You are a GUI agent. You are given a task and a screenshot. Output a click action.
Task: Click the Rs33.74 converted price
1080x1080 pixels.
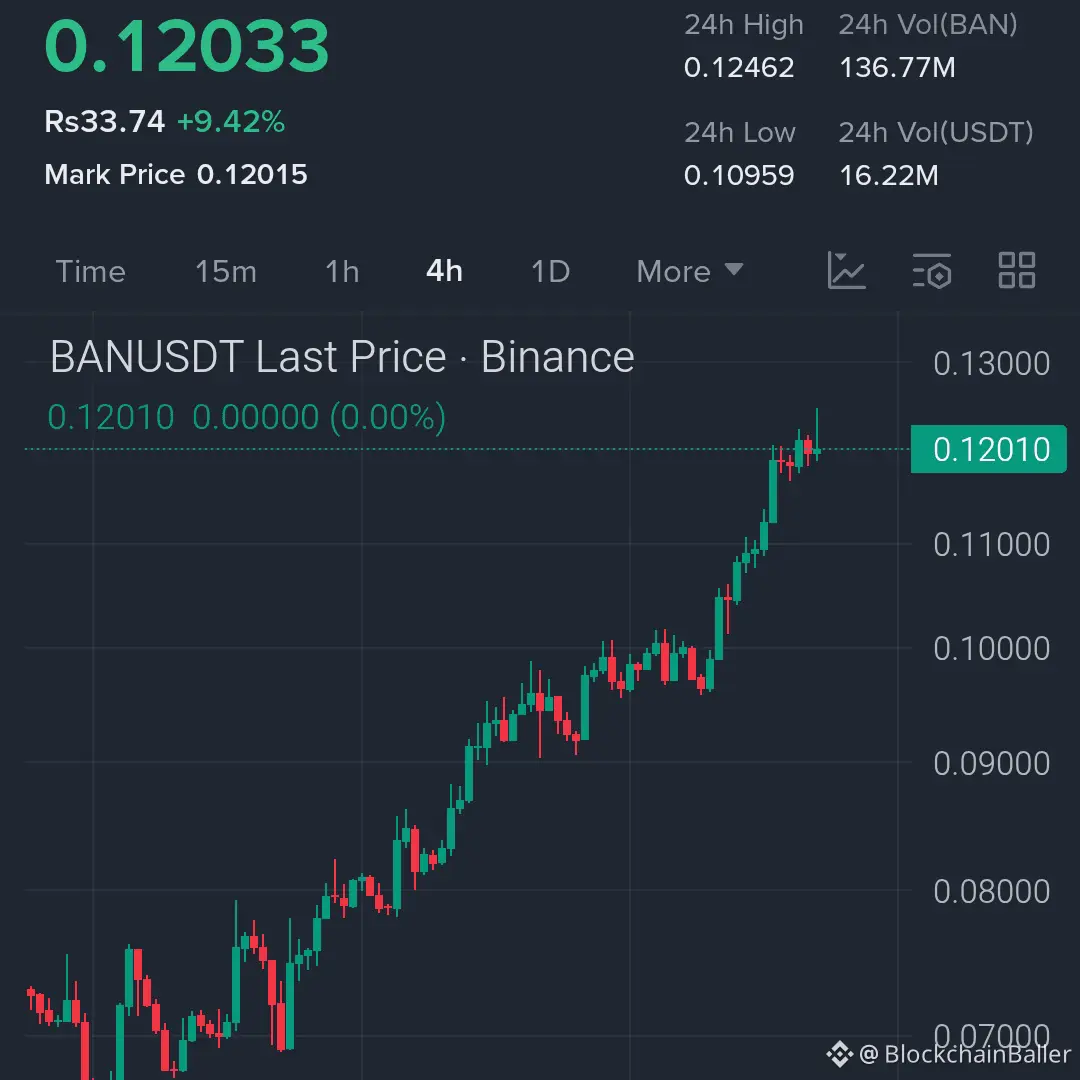point(105,122)
